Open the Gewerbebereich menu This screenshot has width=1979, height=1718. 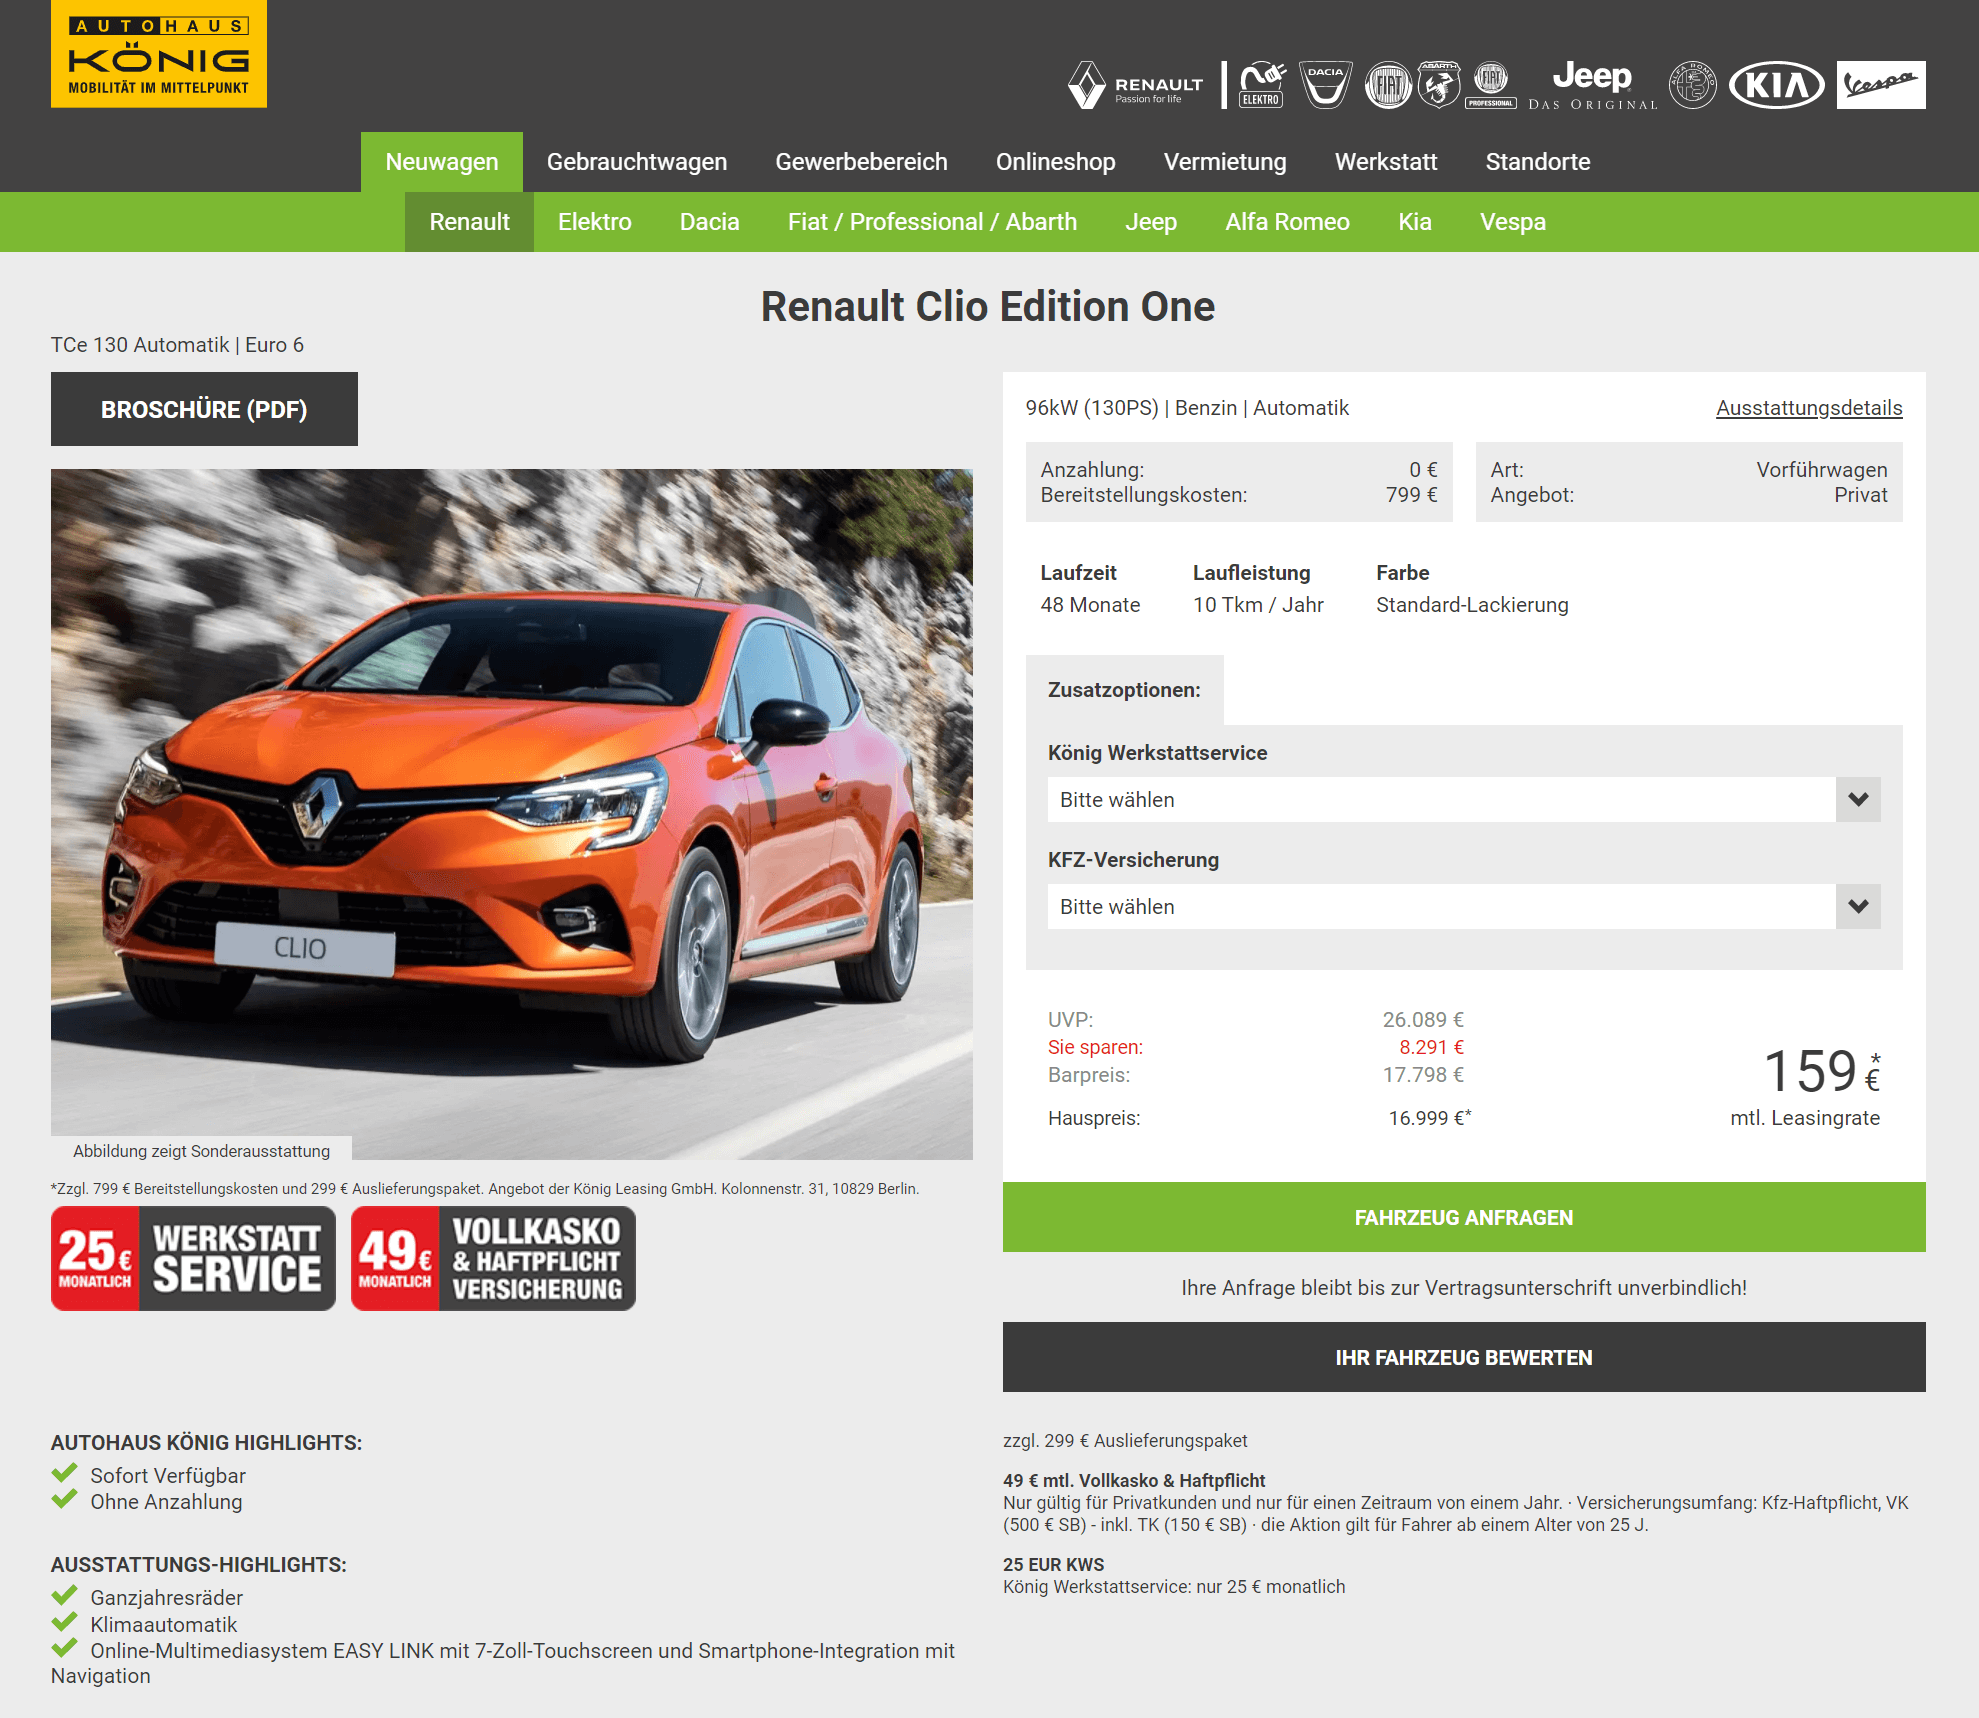point(861,162)
